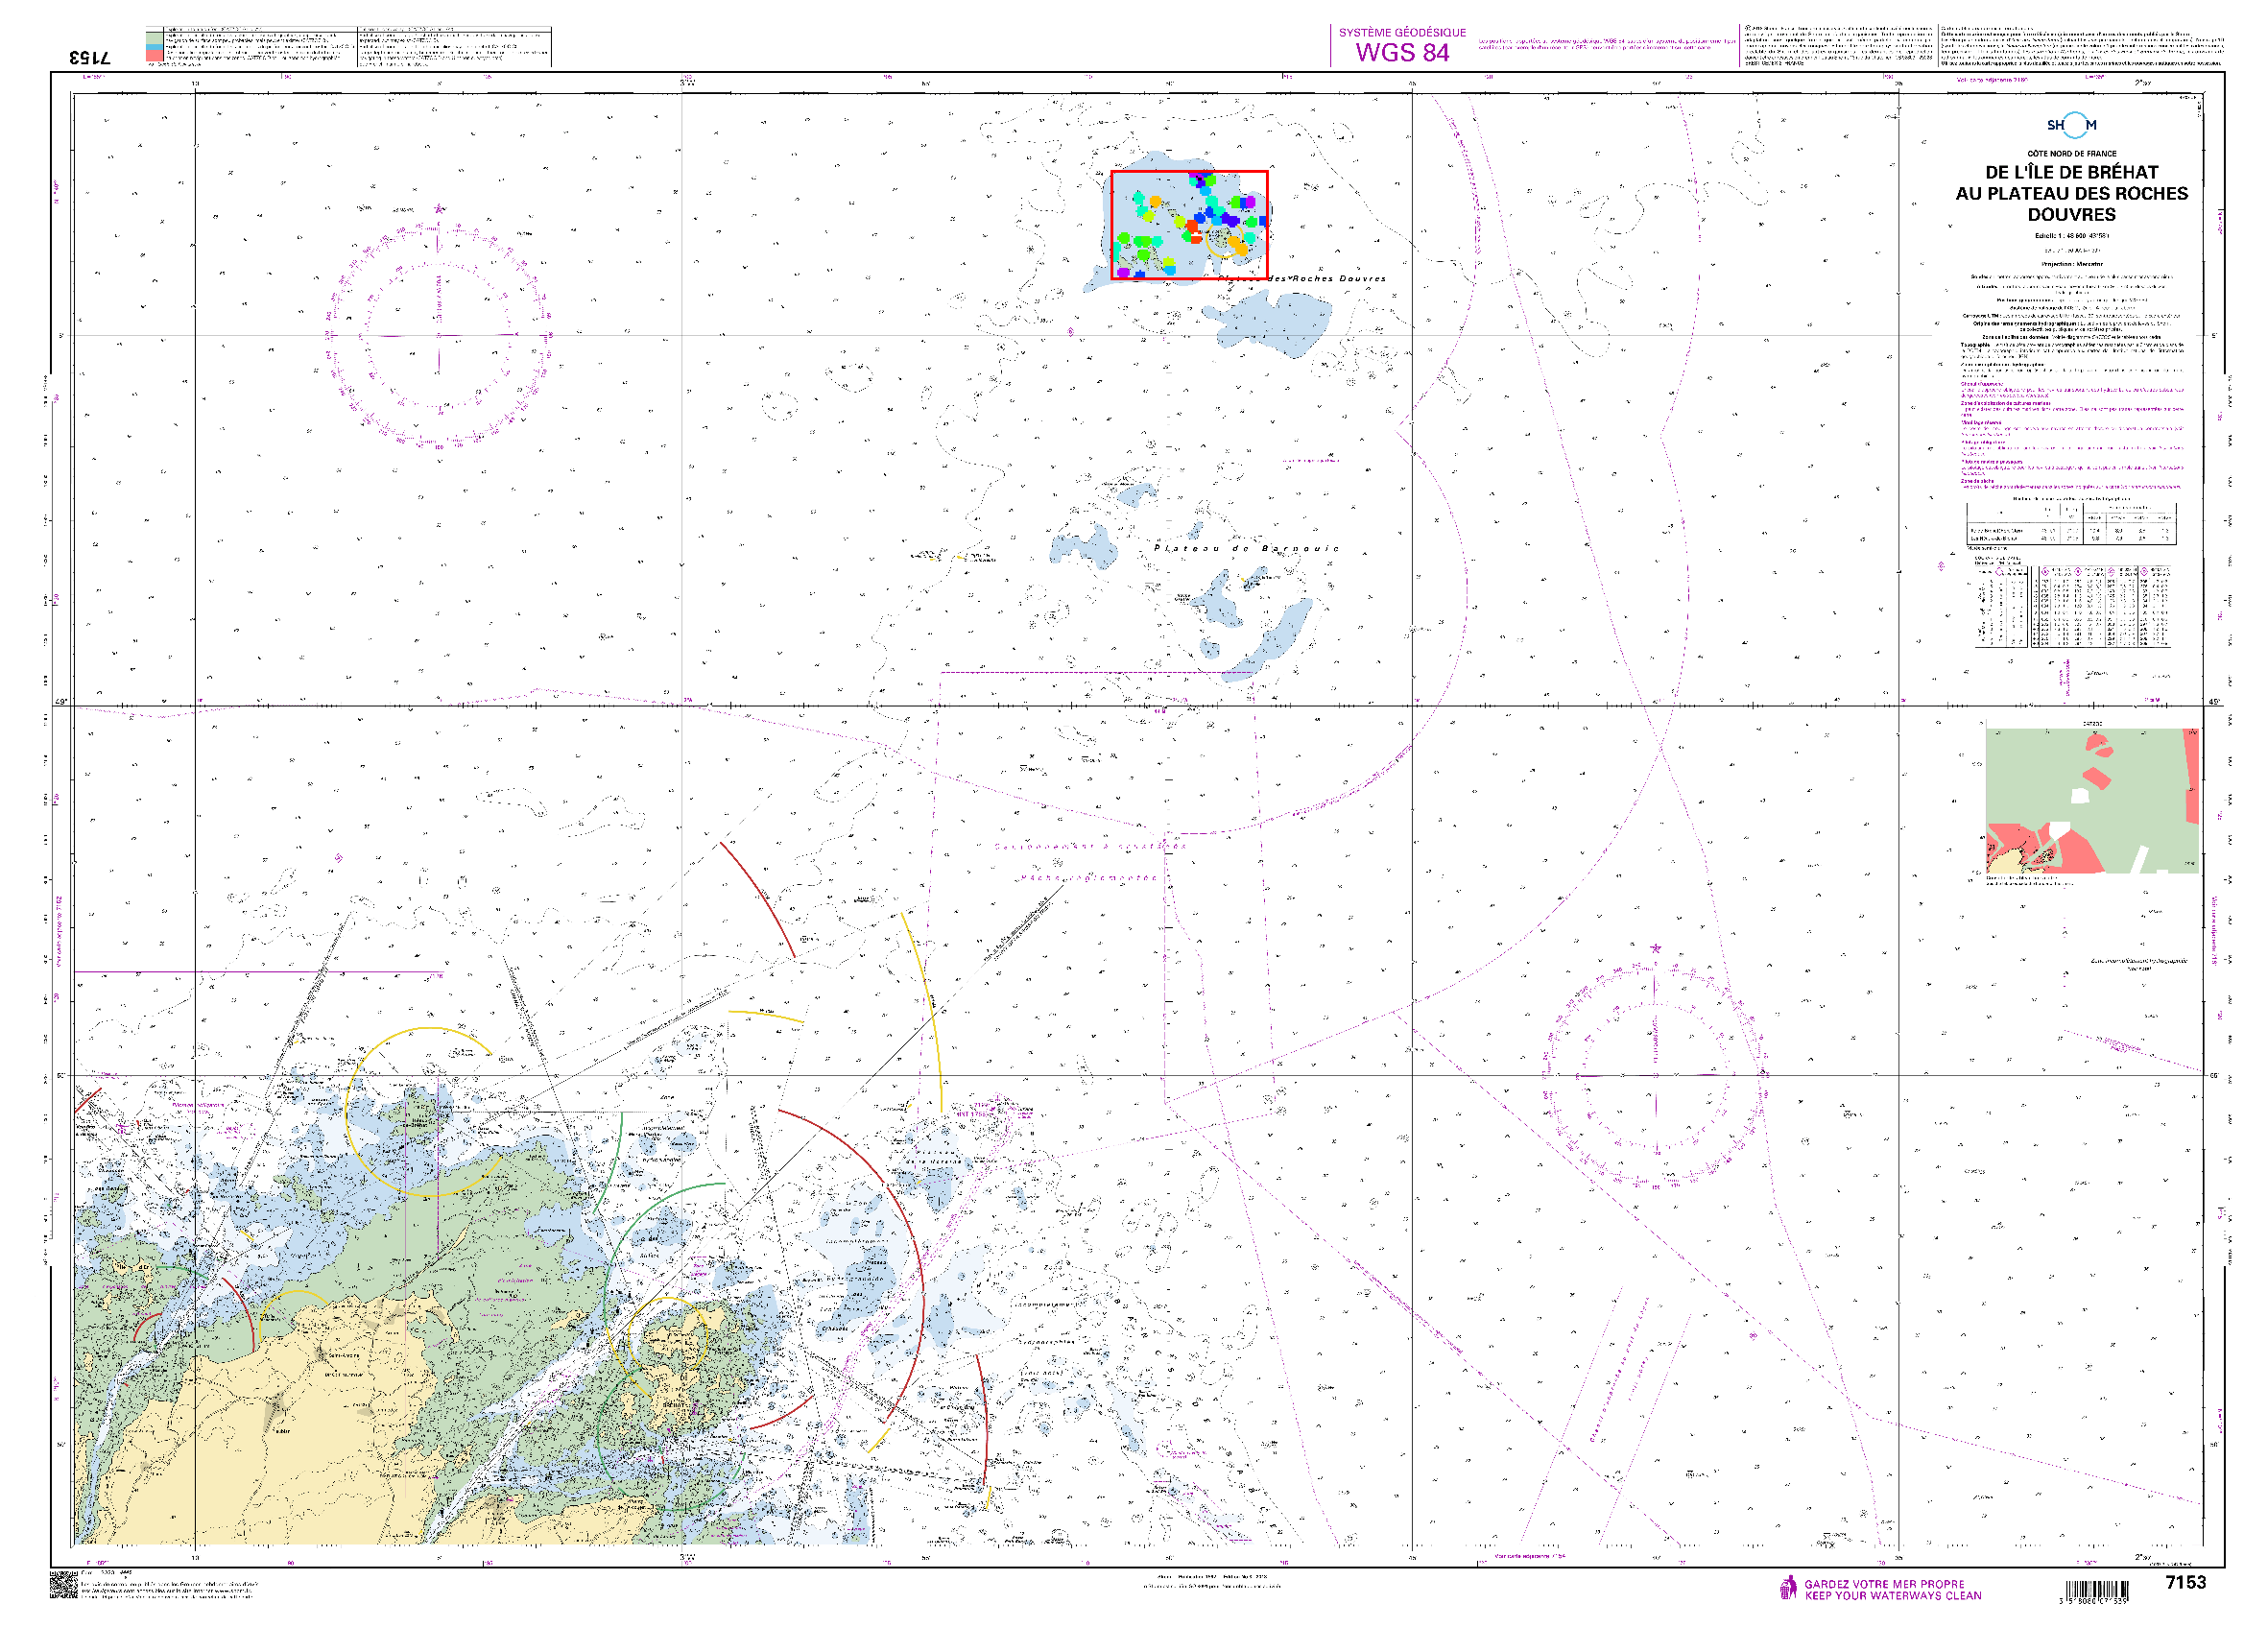This screenshot has height=1628, width=2268.
Task: Click the center of the lower-right compass rose
Action: coord(1655,1075)
